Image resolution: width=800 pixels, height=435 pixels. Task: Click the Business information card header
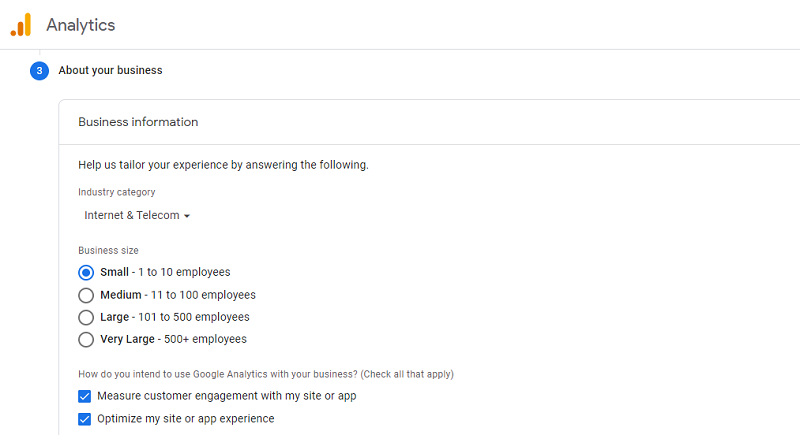coord(138,122)
